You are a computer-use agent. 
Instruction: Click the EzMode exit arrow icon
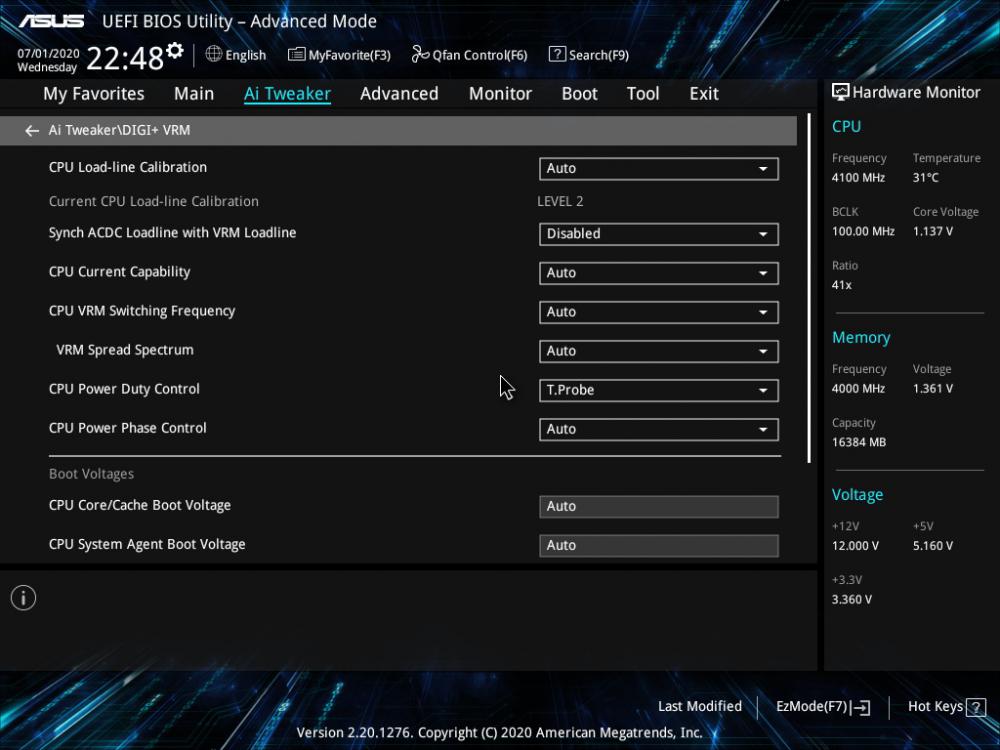(860, 707)
